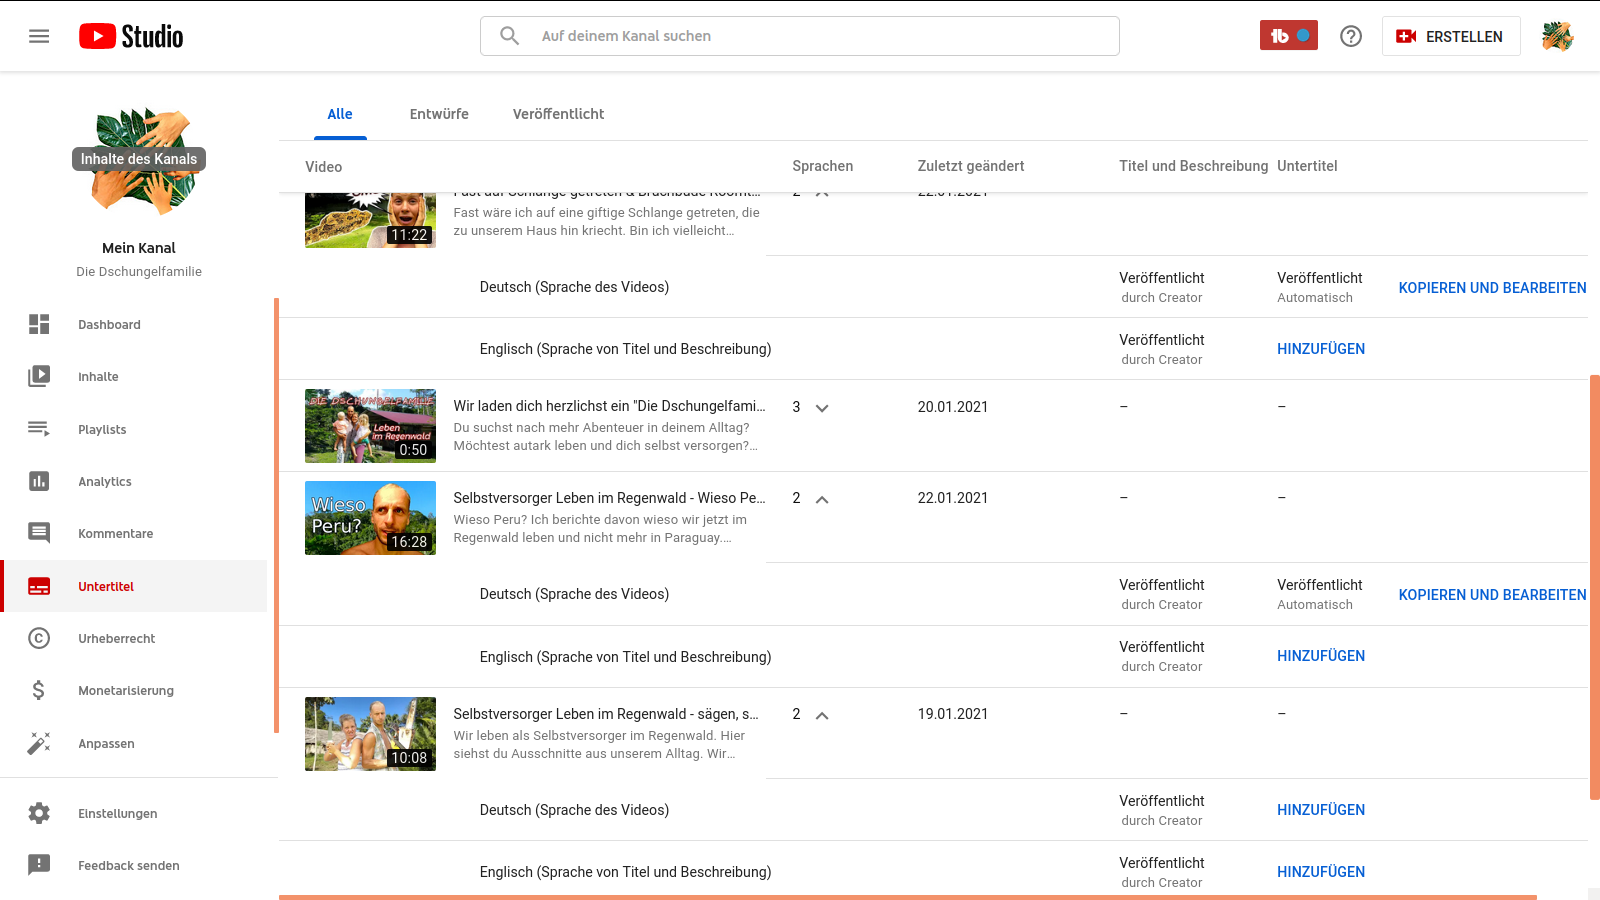1600x900 pixels.
Task: Click the YouTube Studio logo
Action: (131, 36)
